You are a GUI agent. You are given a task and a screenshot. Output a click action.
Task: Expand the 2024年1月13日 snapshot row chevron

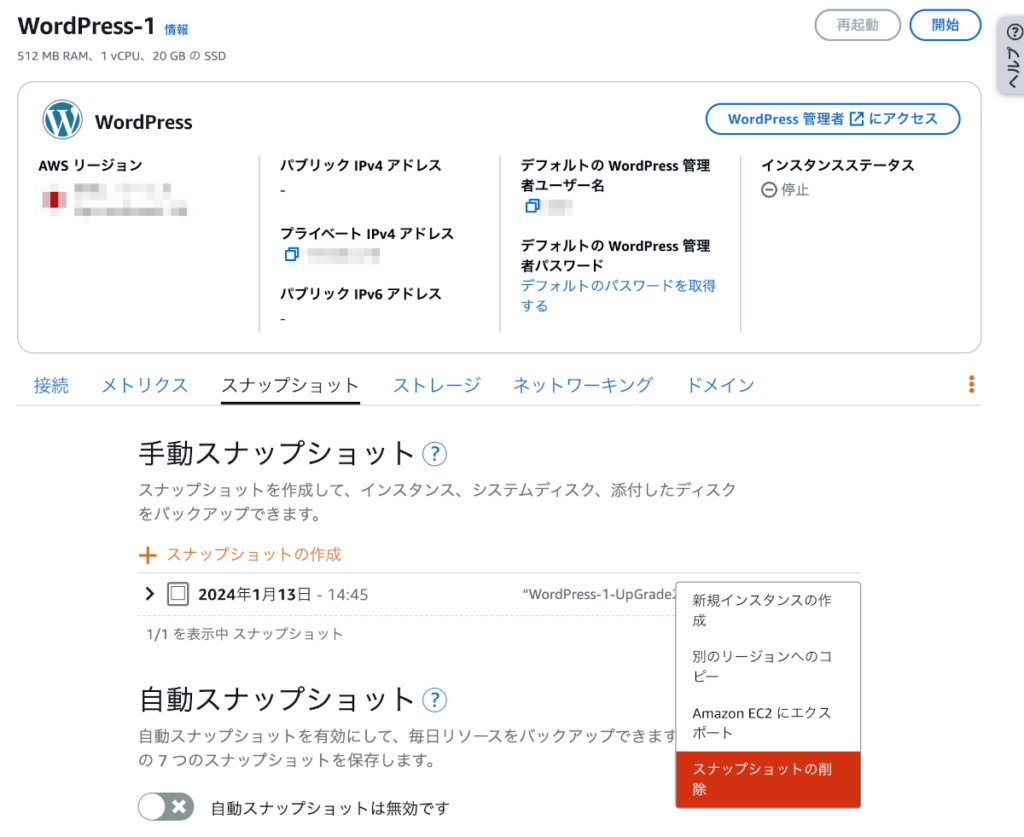150,593
